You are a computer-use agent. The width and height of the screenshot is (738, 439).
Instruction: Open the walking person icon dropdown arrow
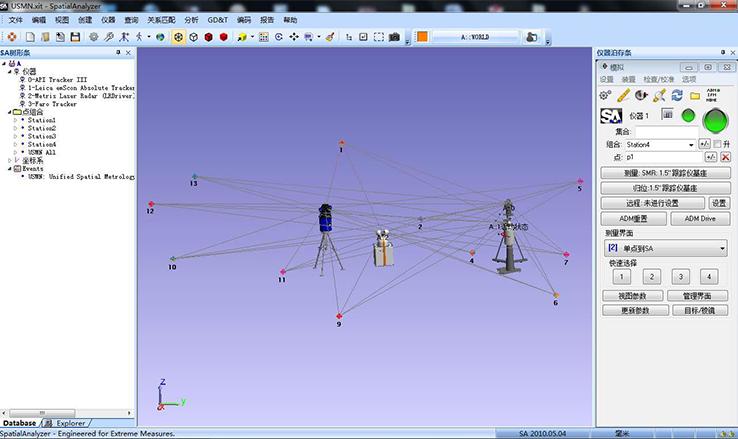[149, 37]
